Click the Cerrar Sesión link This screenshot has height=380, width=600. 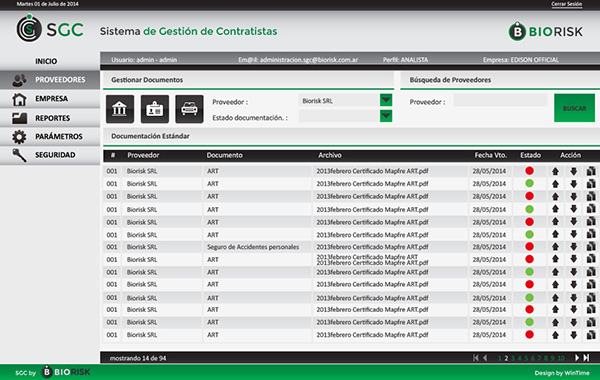pyautogui.click(x=567, y=4)
